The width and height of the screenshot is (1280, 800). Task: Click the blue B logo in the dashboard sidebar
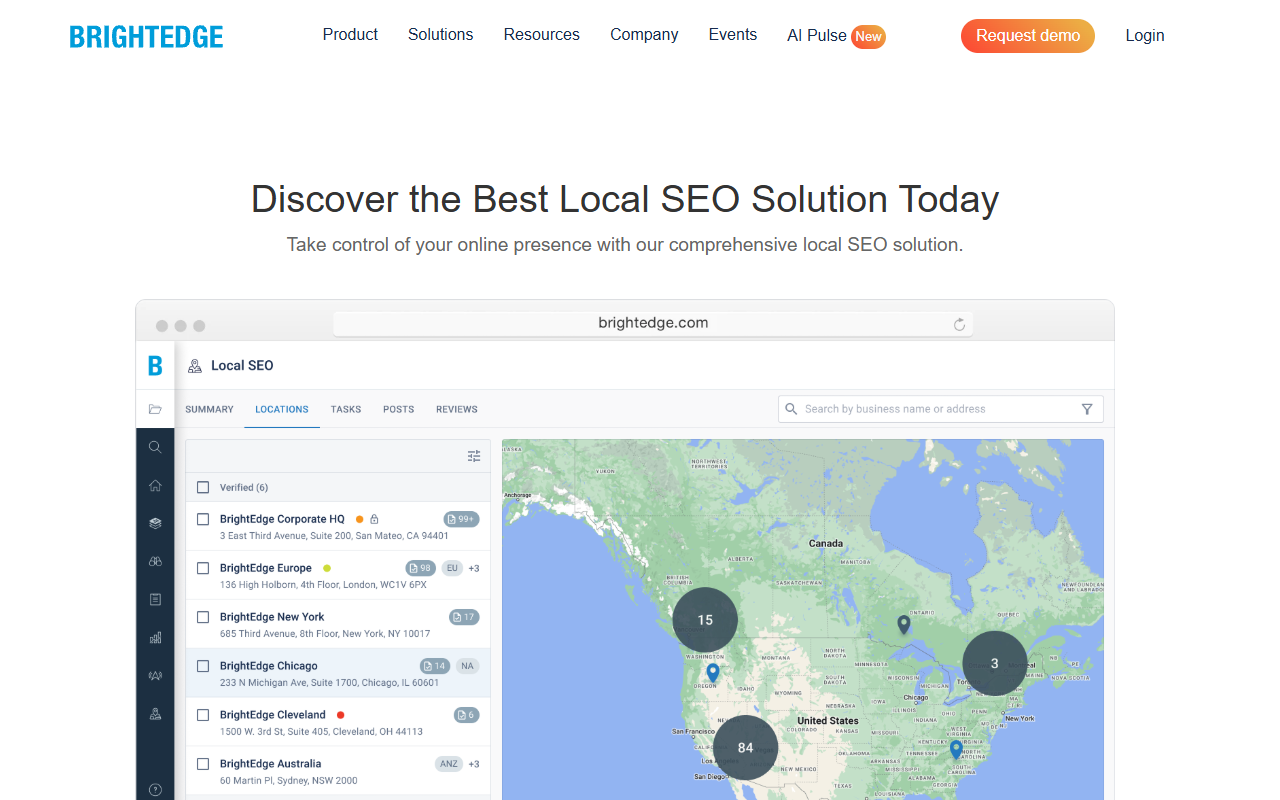point(155,366)
